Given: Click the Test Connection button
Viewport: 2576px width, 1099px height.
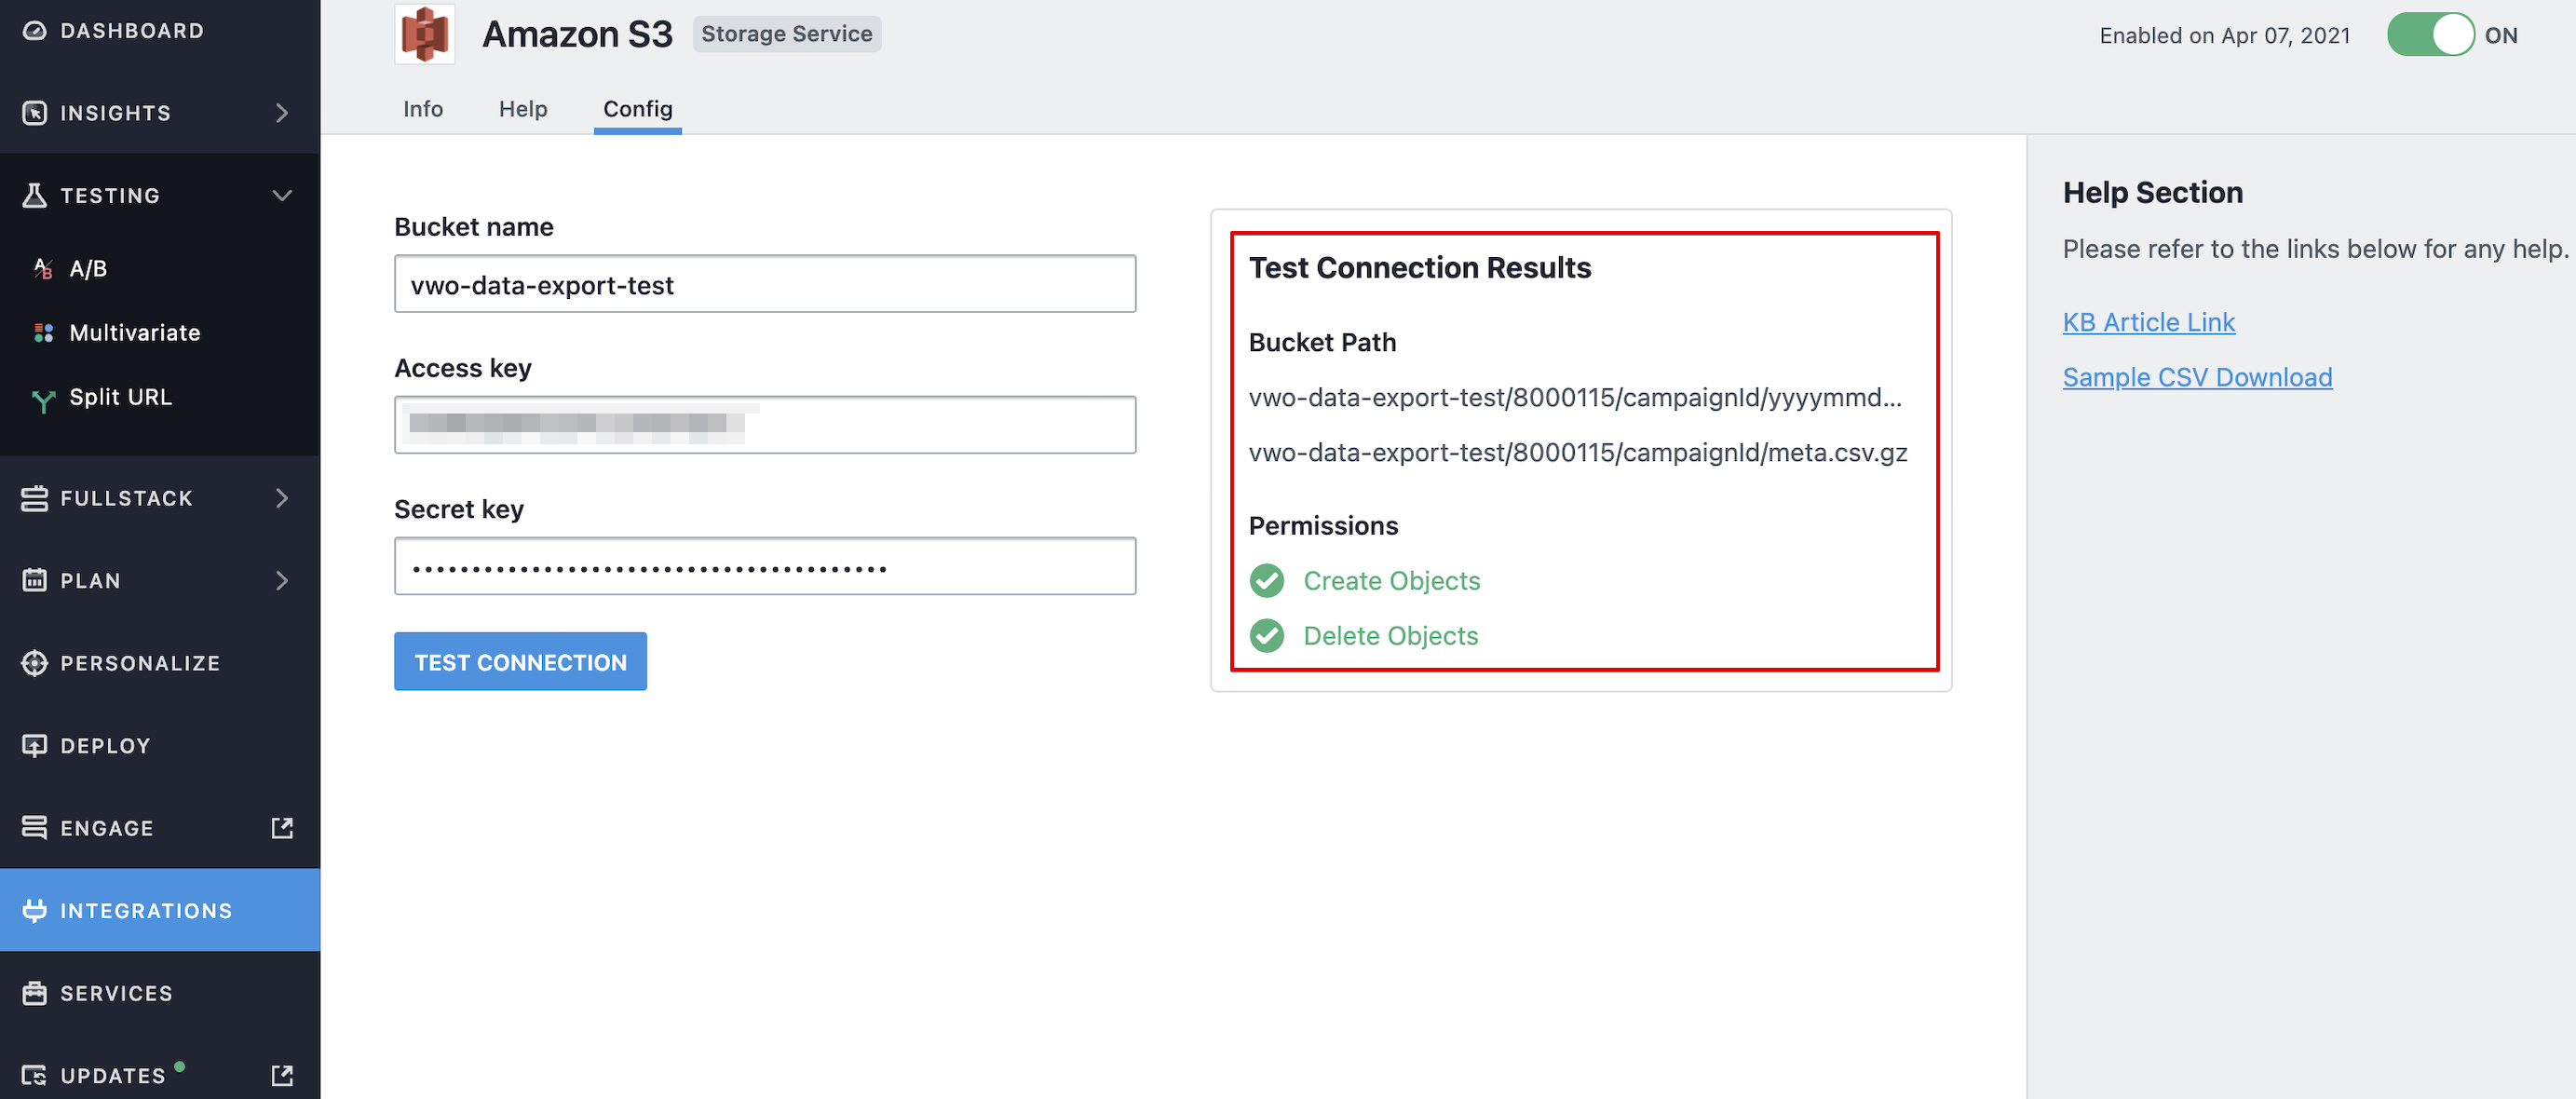Looking at the screenshot, I should tap(520, 661).
